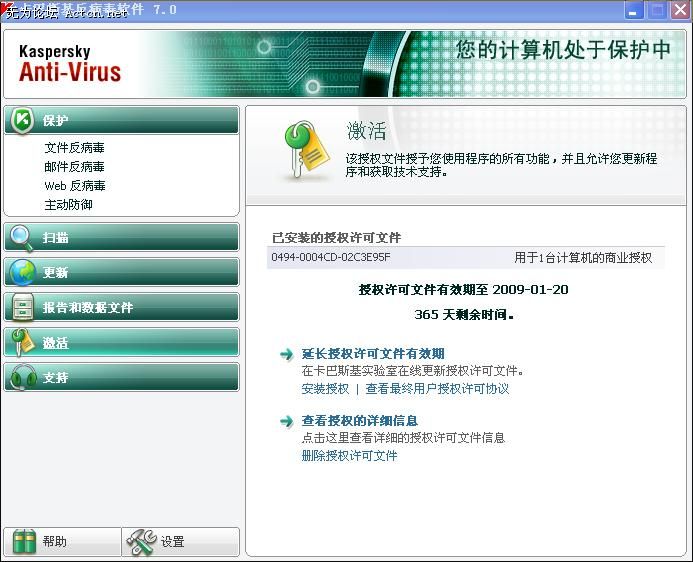
Task: Select Web 反病毒 under 保护
Action: click(75, 186)
